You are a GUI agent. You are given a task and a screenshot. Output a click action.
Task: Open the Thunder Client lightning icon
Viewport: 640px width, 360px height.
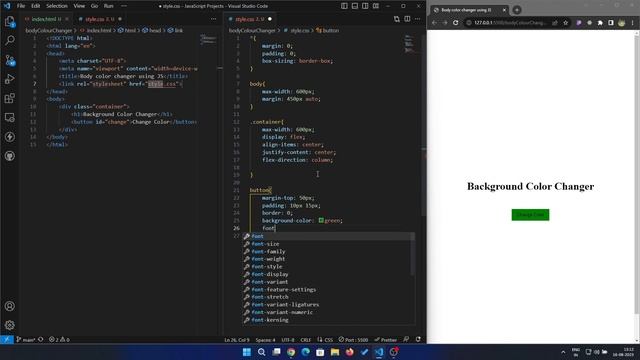(x=10, y=137)
